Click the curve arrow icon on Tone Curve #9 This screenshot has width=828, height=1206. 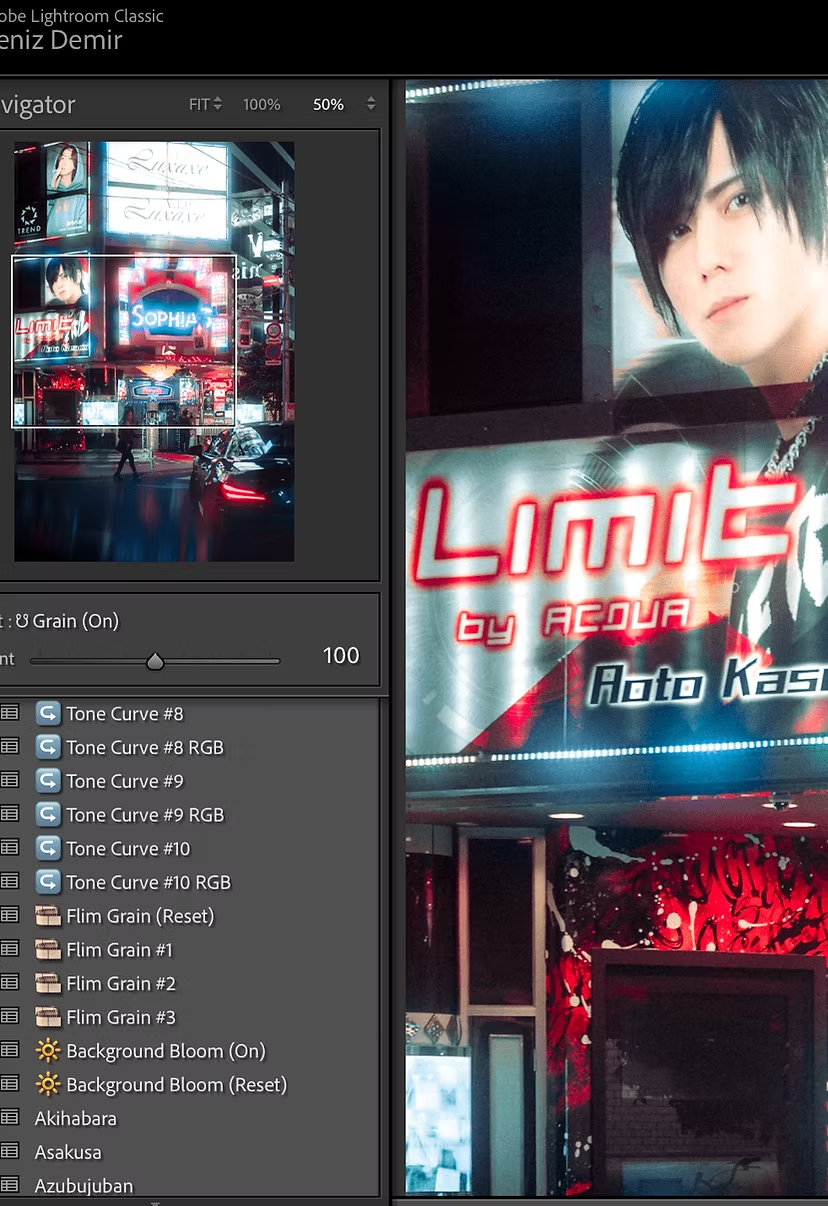click(x=48, y=781)
